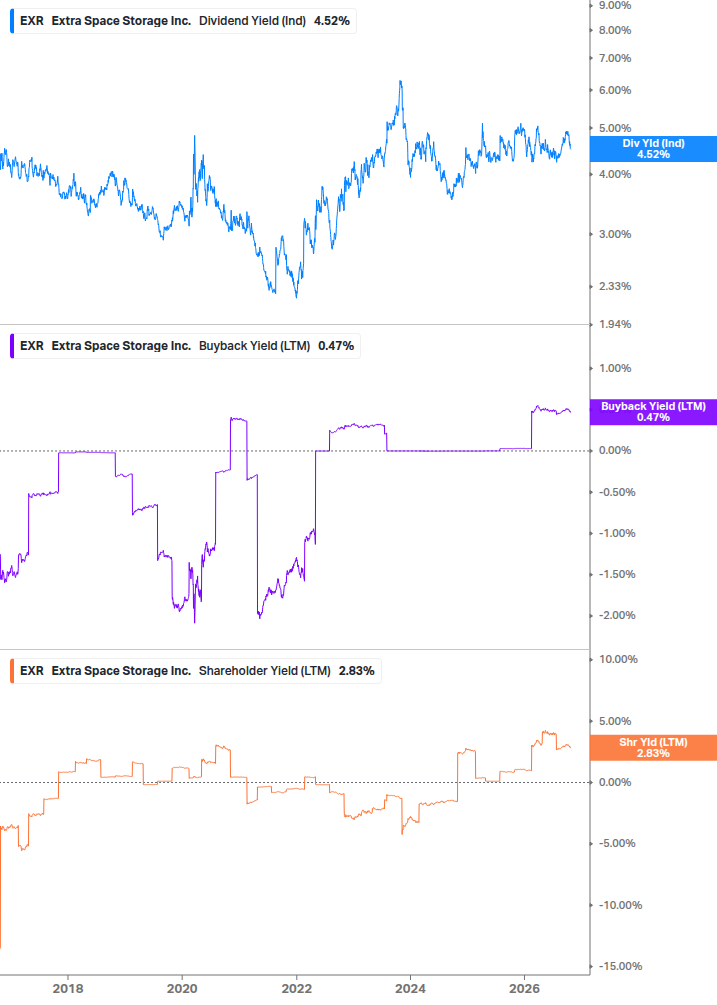Click the 6.00% tick on dividend yield axis
The width and height of the screenshot is (717, 1005).
tap(615, 90)
